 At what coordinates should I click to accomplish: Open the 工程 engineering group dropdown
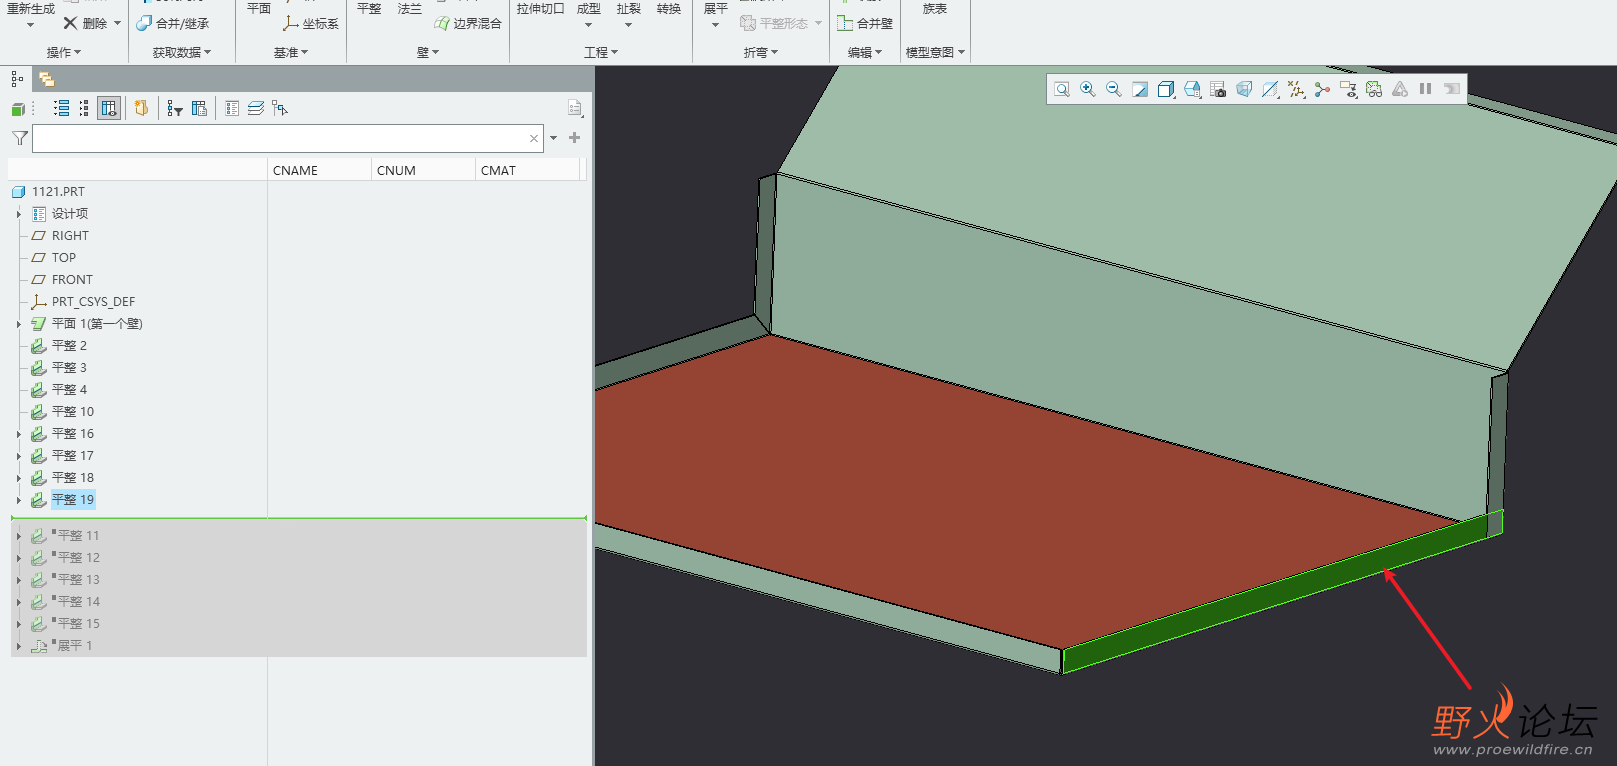pos(601,52)
